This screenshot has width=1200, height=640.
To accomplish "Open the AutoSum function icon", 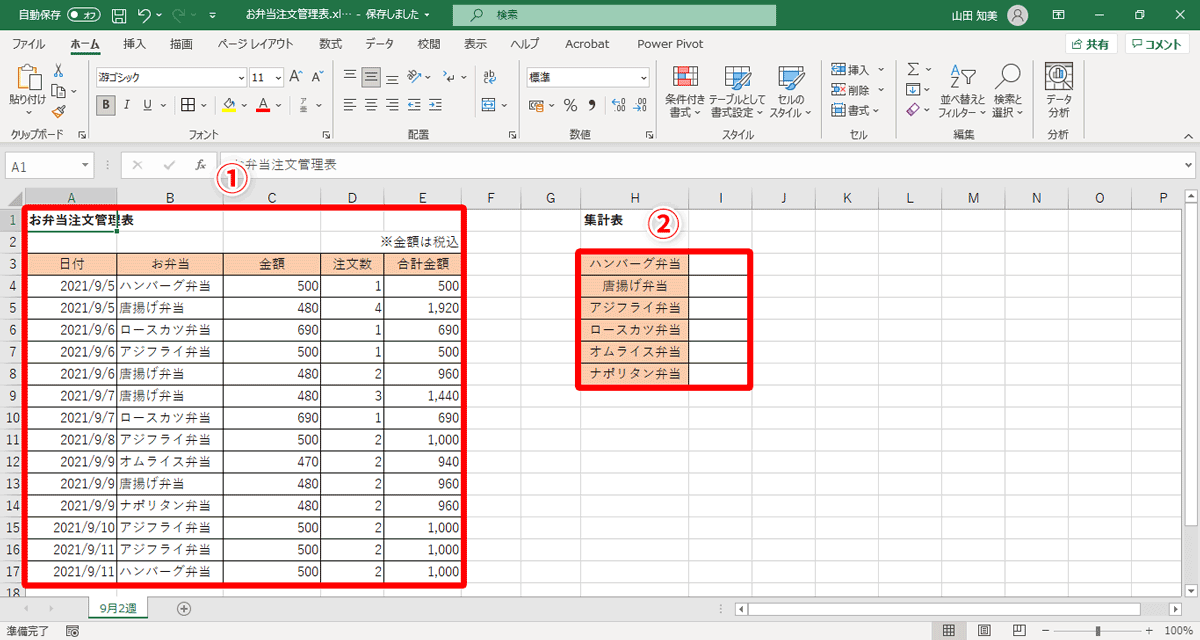I will pos(913,68).
